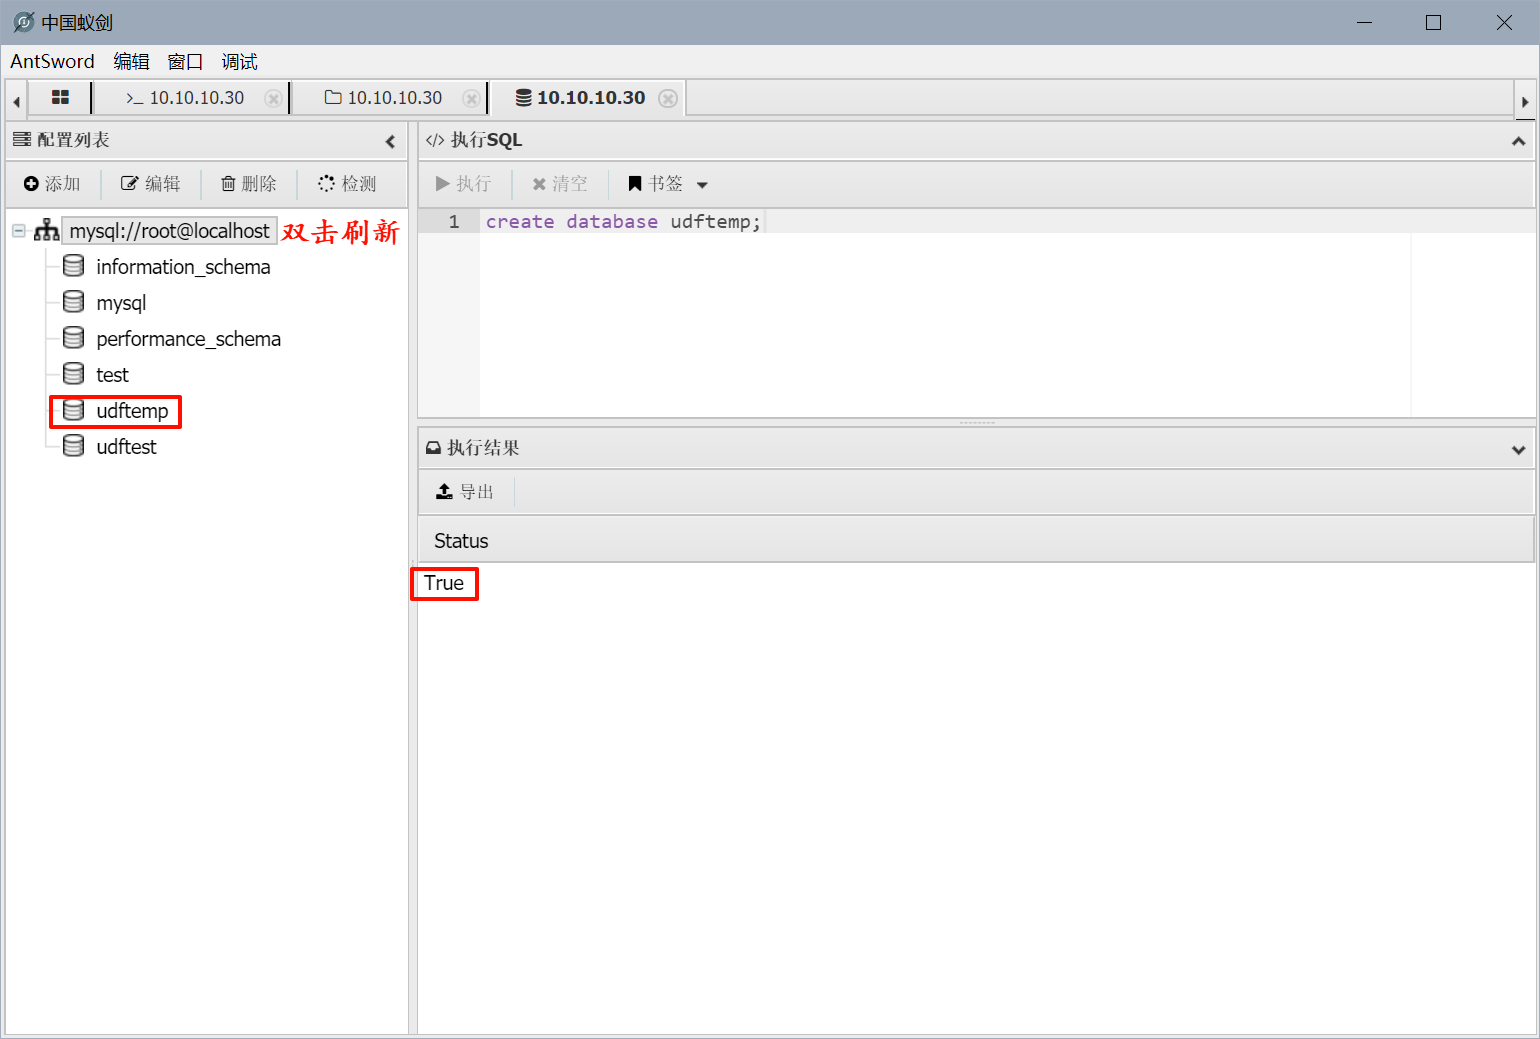
Task: Close the database 10.10.10.30 tab
Action: point(668,98)
